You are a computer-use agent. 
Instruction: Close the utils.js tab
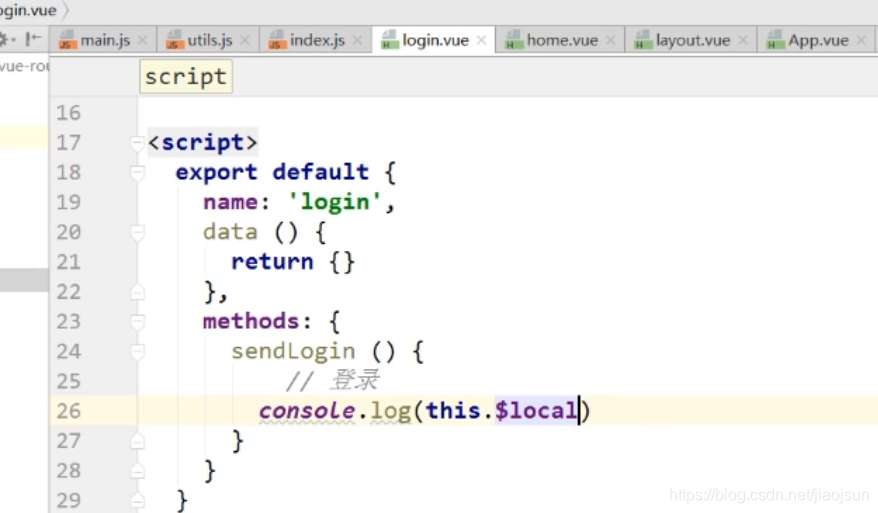(x=245, y=40)
